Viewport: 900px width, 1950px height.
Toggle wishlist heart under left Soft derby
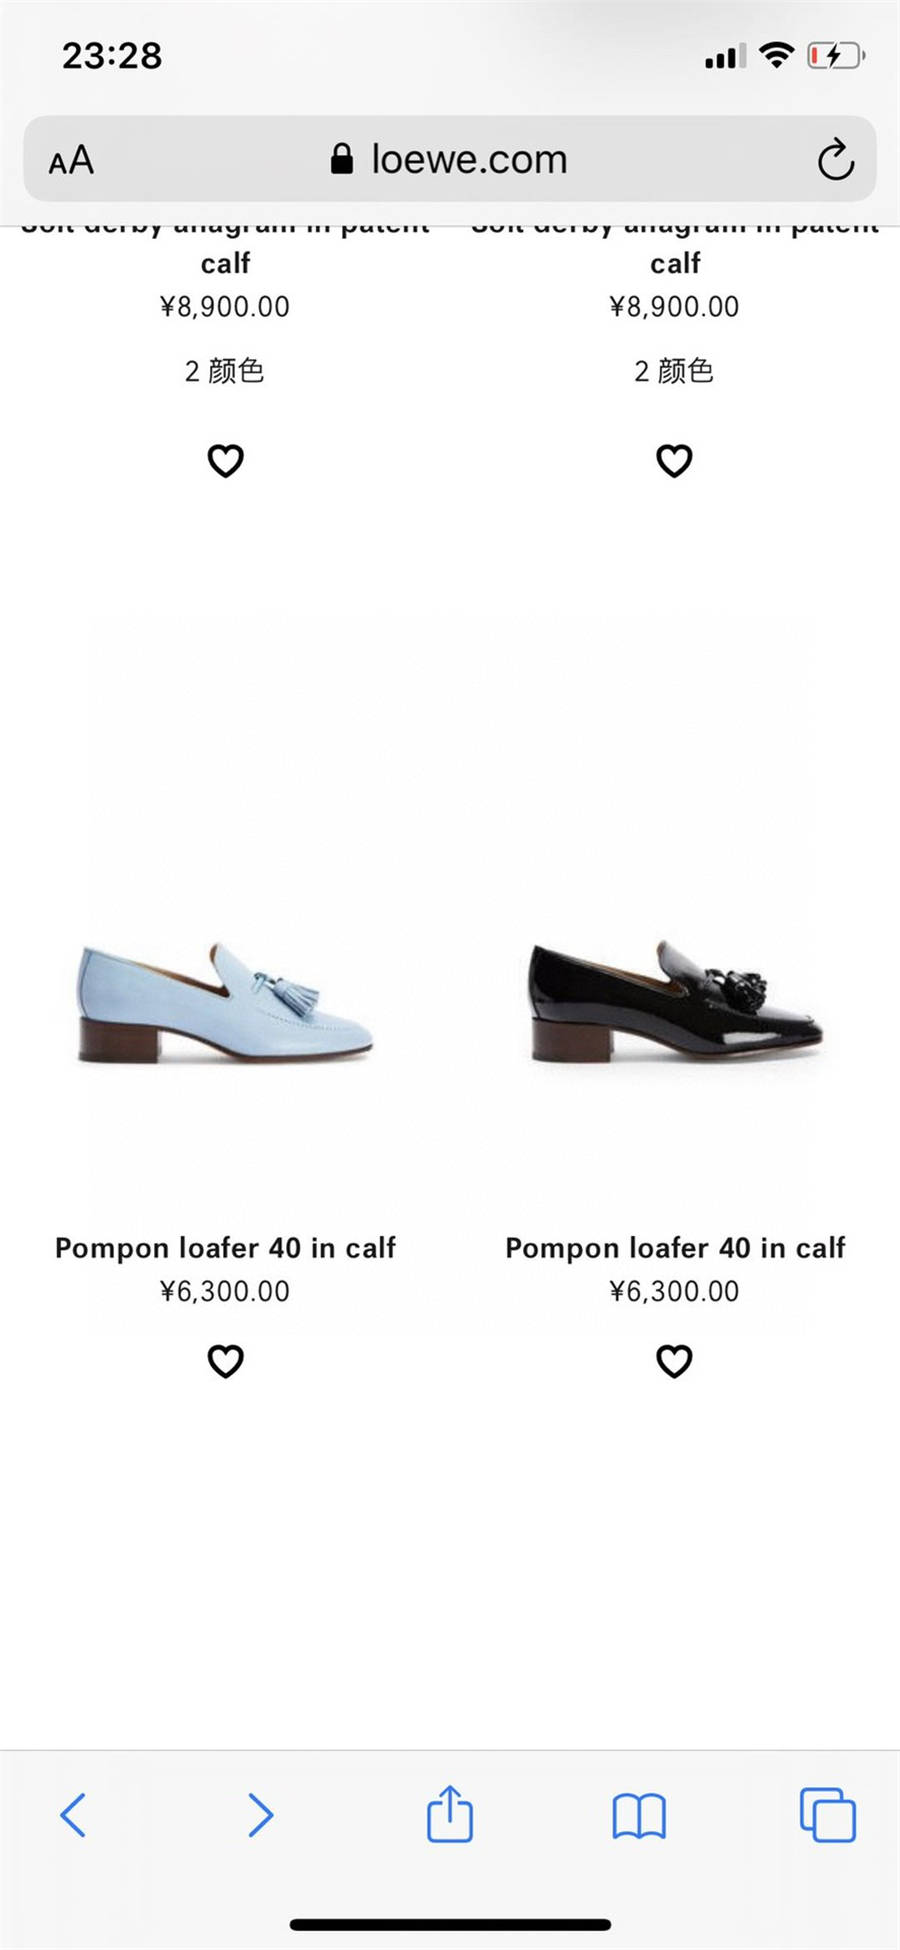(225, 461)
